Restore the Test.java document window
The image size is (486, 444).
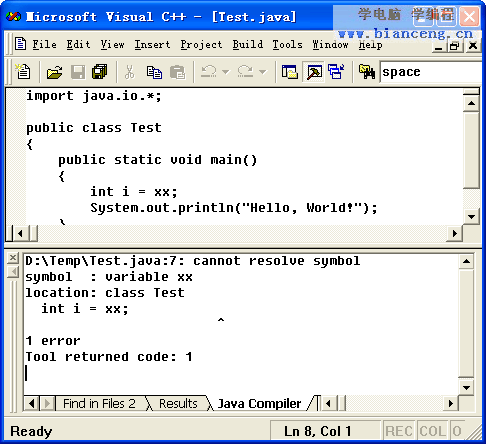[x=454, y=46]
